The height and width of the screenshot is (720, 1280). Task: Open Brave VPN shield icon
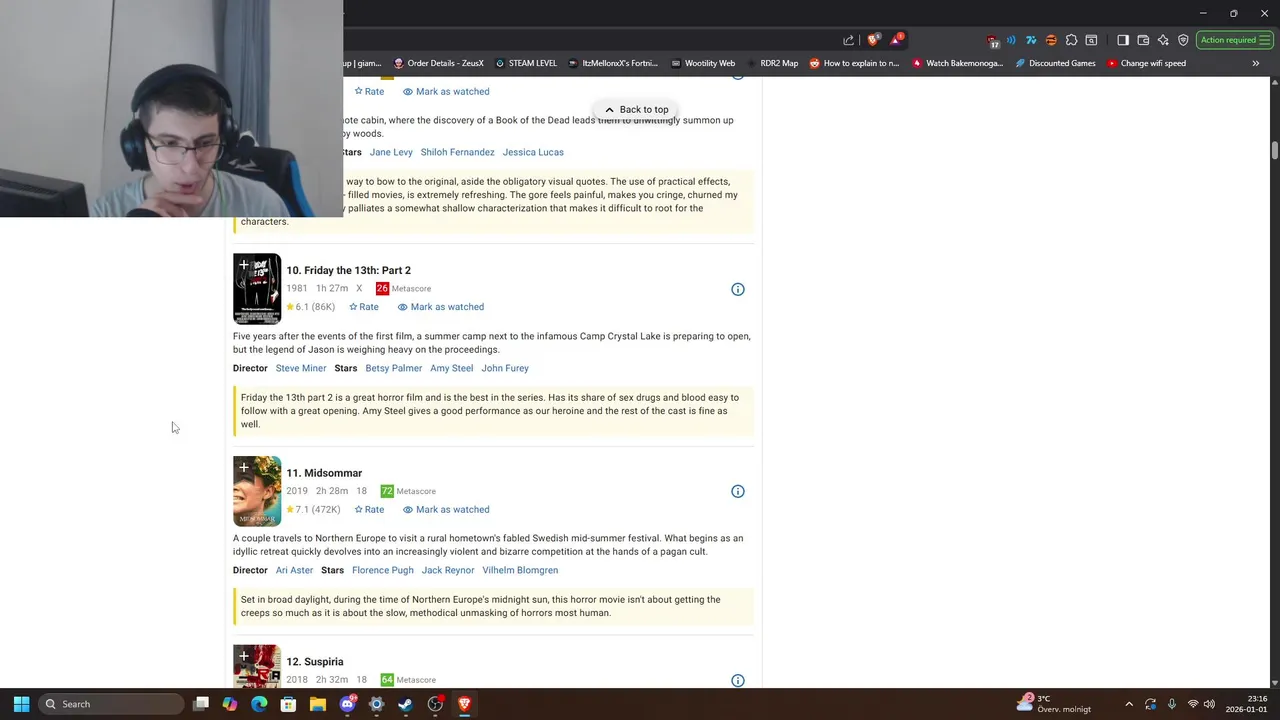coord(1183,40)
